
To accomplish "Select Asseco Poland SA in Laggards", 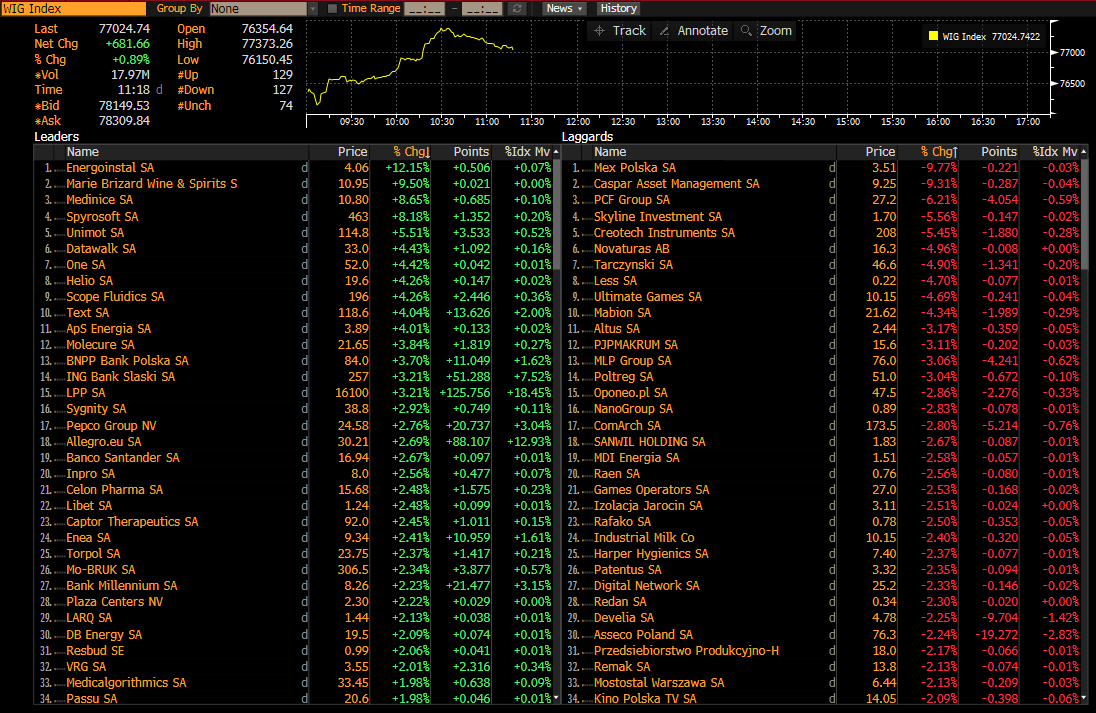I will coord(643,634).
